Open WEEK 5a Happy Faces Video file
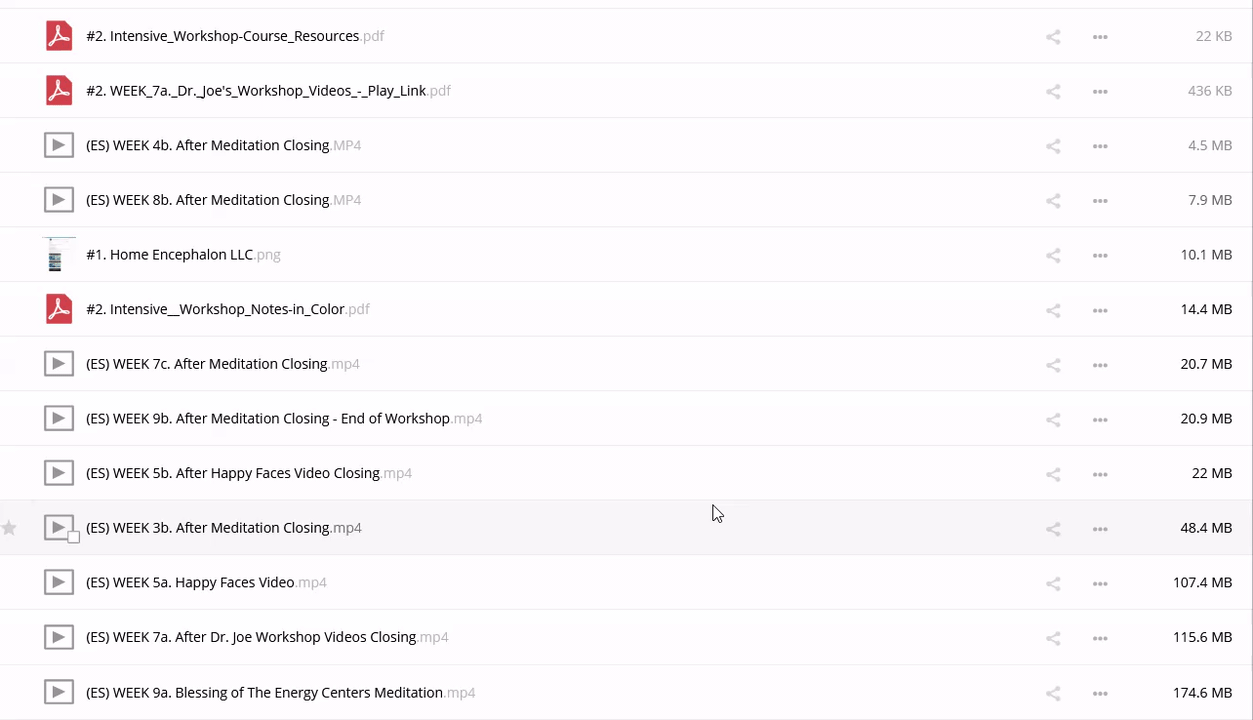The image size is (1253, 720). (190, 582)
